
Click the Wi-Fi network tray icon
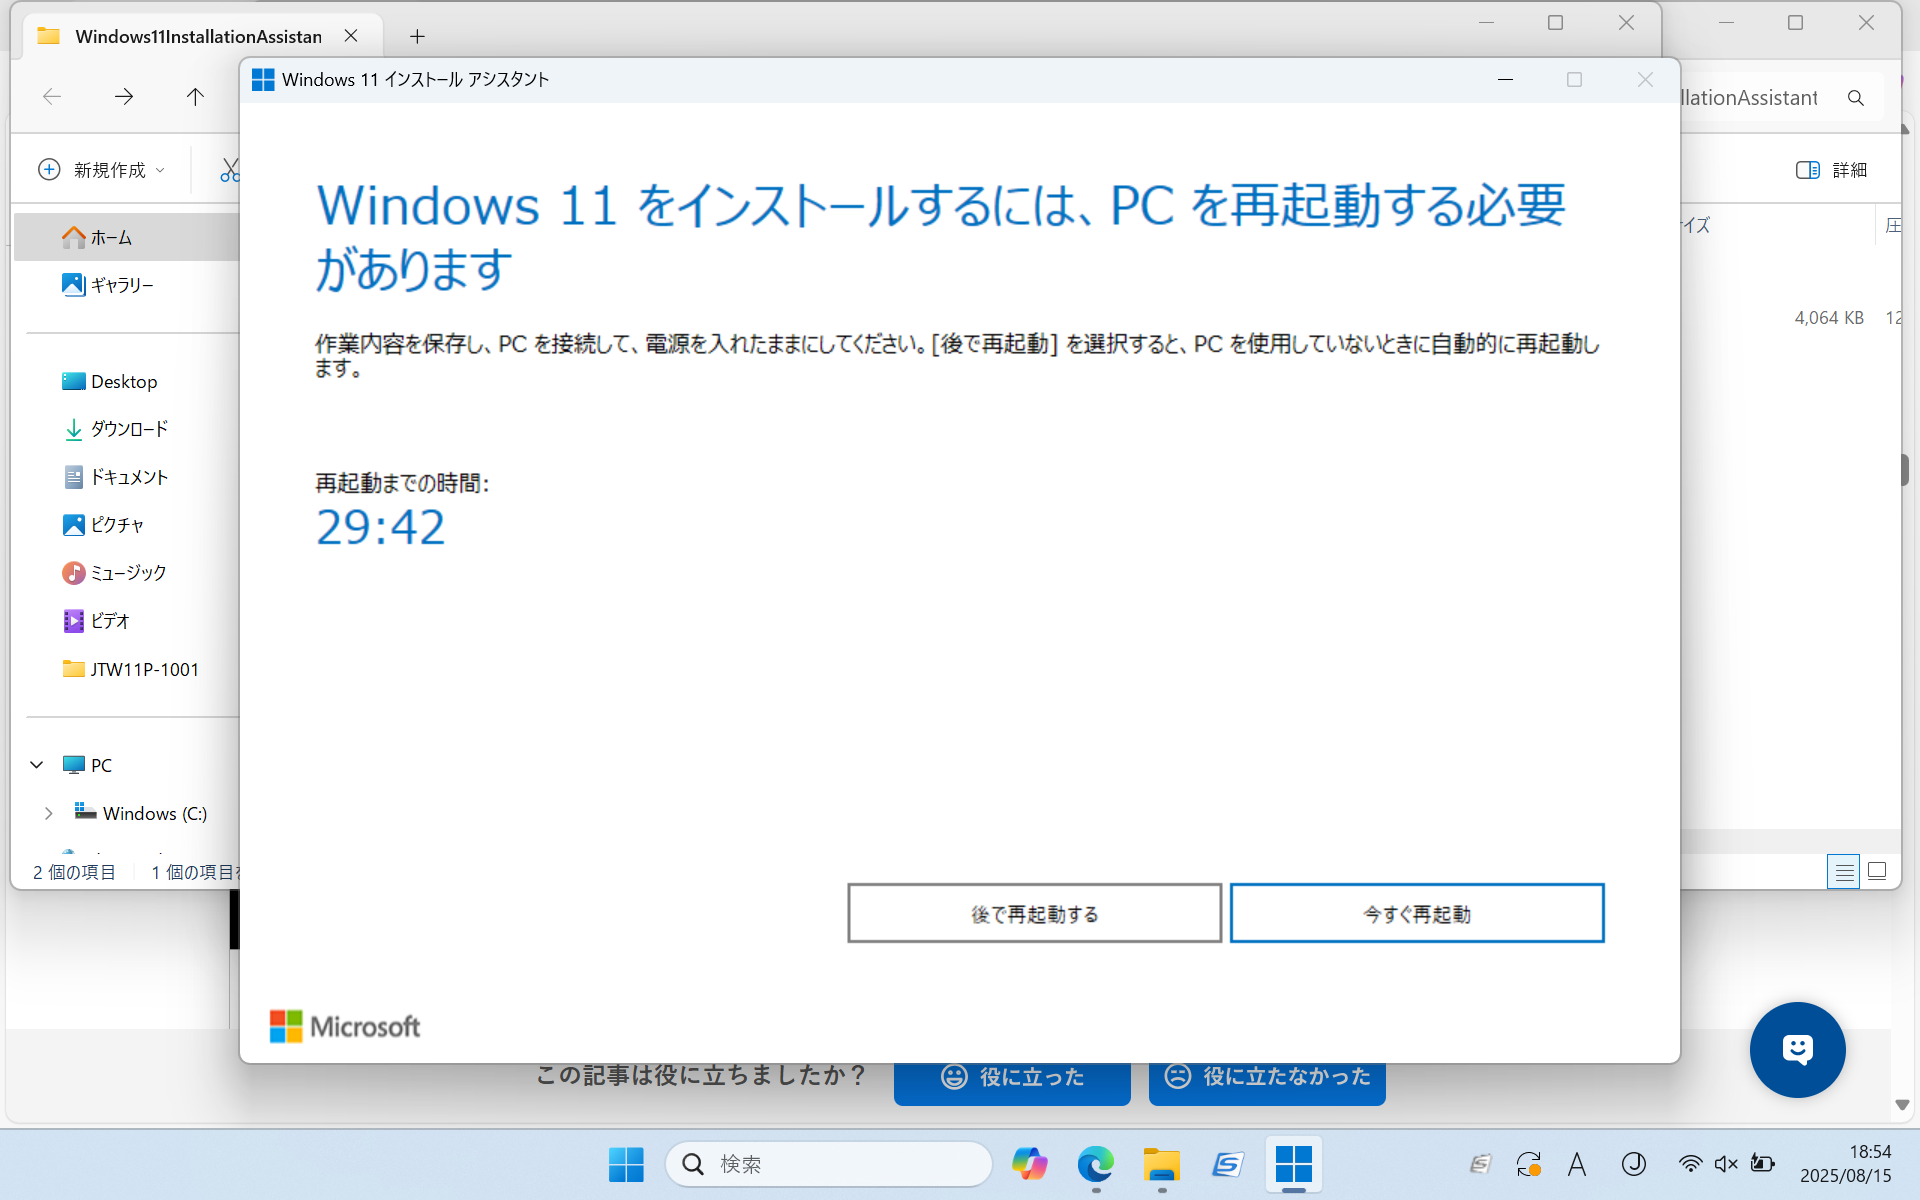coord(1690,1164)
